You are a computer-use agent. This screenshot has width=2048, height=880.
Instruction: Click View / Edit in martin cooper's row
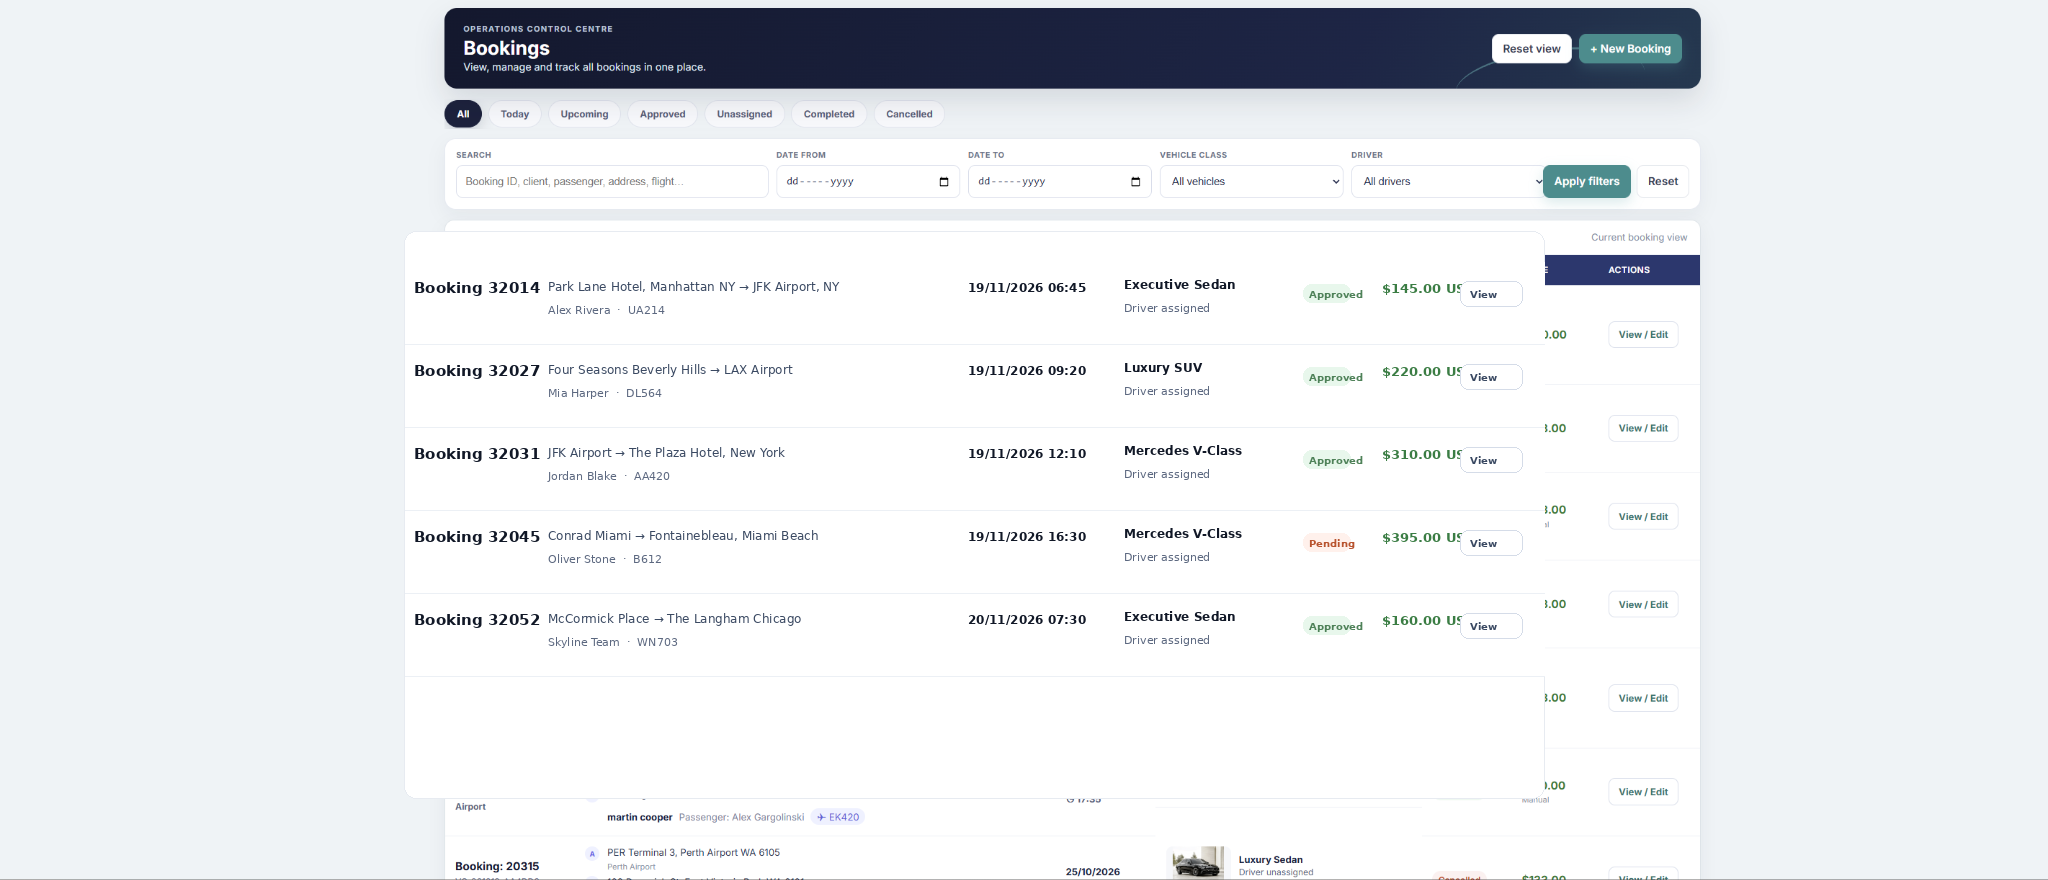click(1643, 792)
